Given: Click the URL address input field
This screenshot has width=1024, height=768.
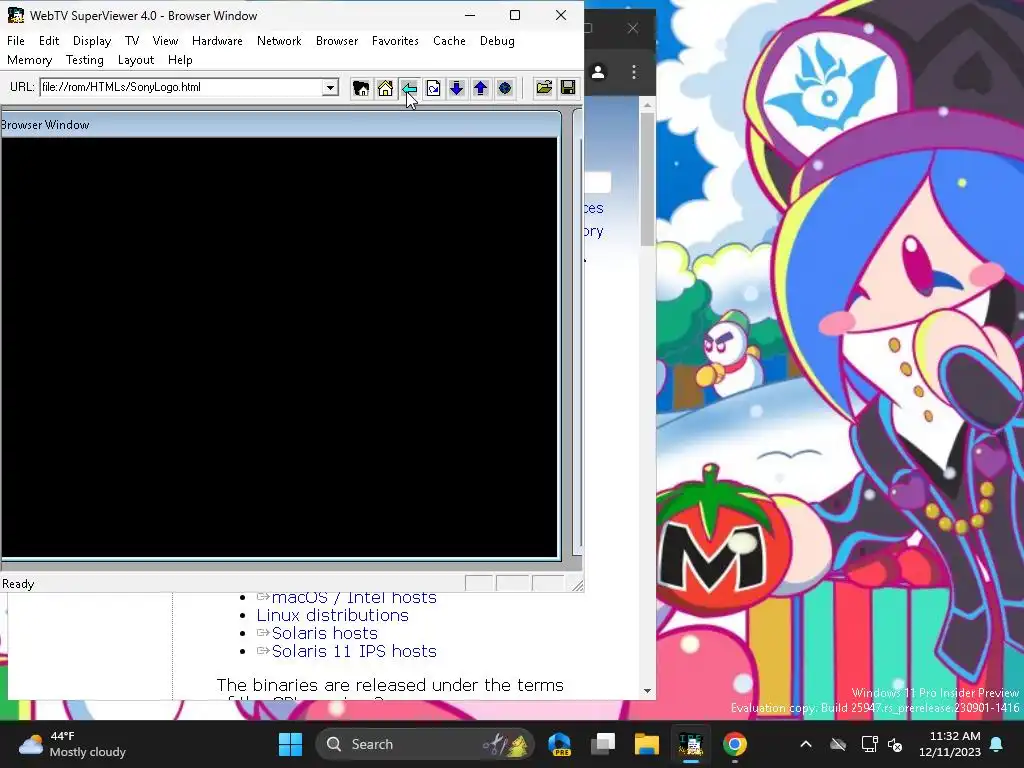Looking at the screenshot, I should point(182,87).
